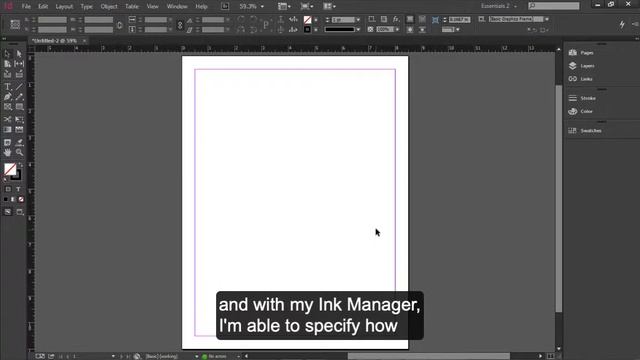
Task: Select the Content Placer tool
Action: click(19, 74)
